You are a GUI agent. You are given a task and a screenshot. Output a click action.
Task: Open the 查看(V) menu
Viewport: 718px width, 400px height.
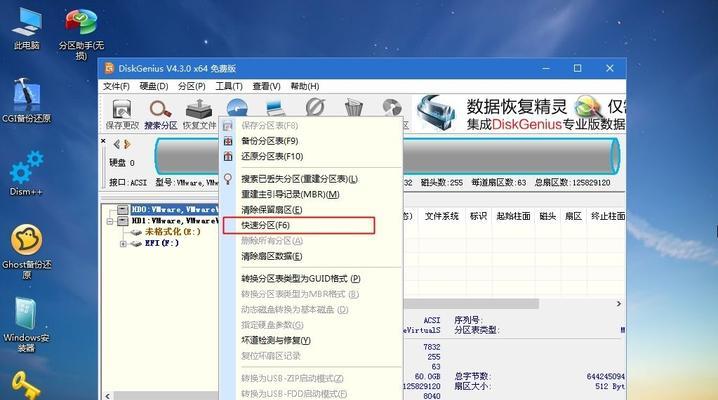coord(266,86)
